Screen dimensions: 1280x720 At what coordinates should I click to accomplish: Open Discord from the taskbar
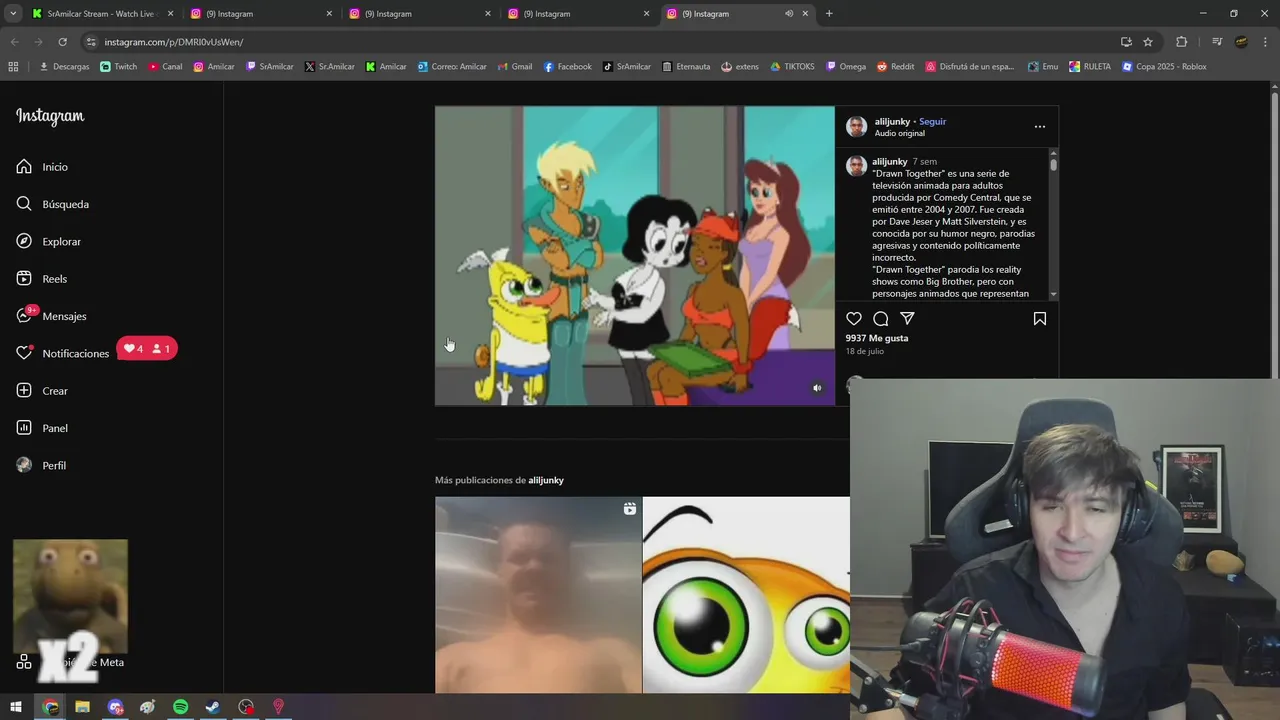pos(115,707)
